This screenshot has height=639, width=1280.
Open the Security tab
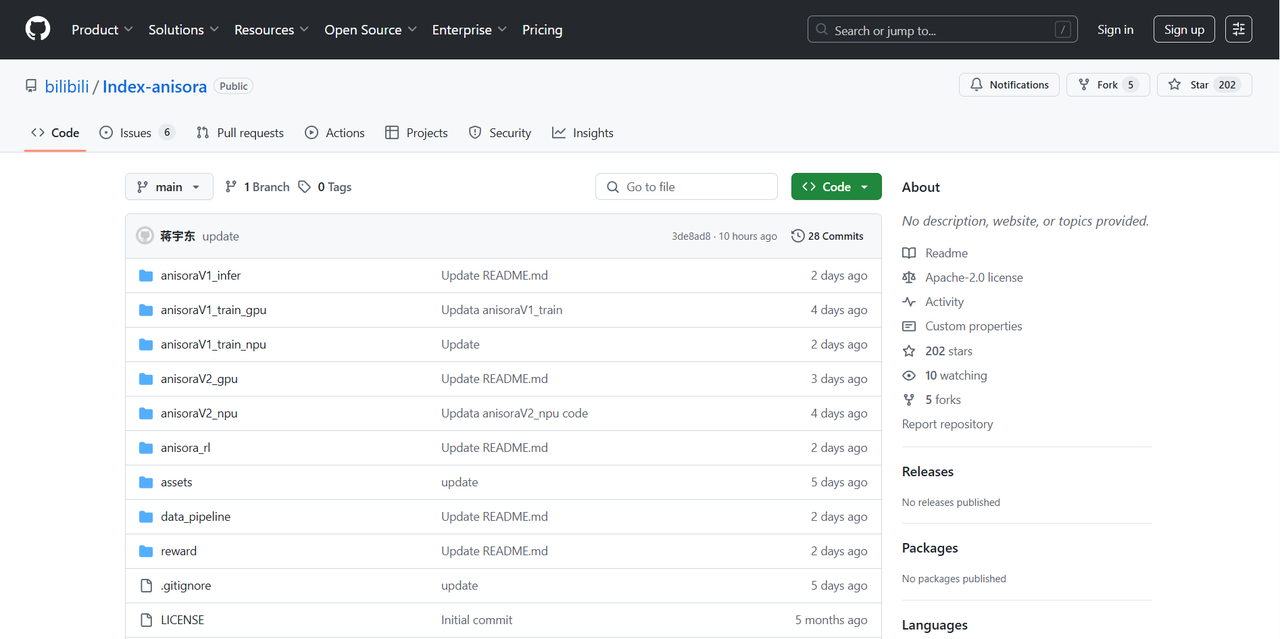point(500,133)
